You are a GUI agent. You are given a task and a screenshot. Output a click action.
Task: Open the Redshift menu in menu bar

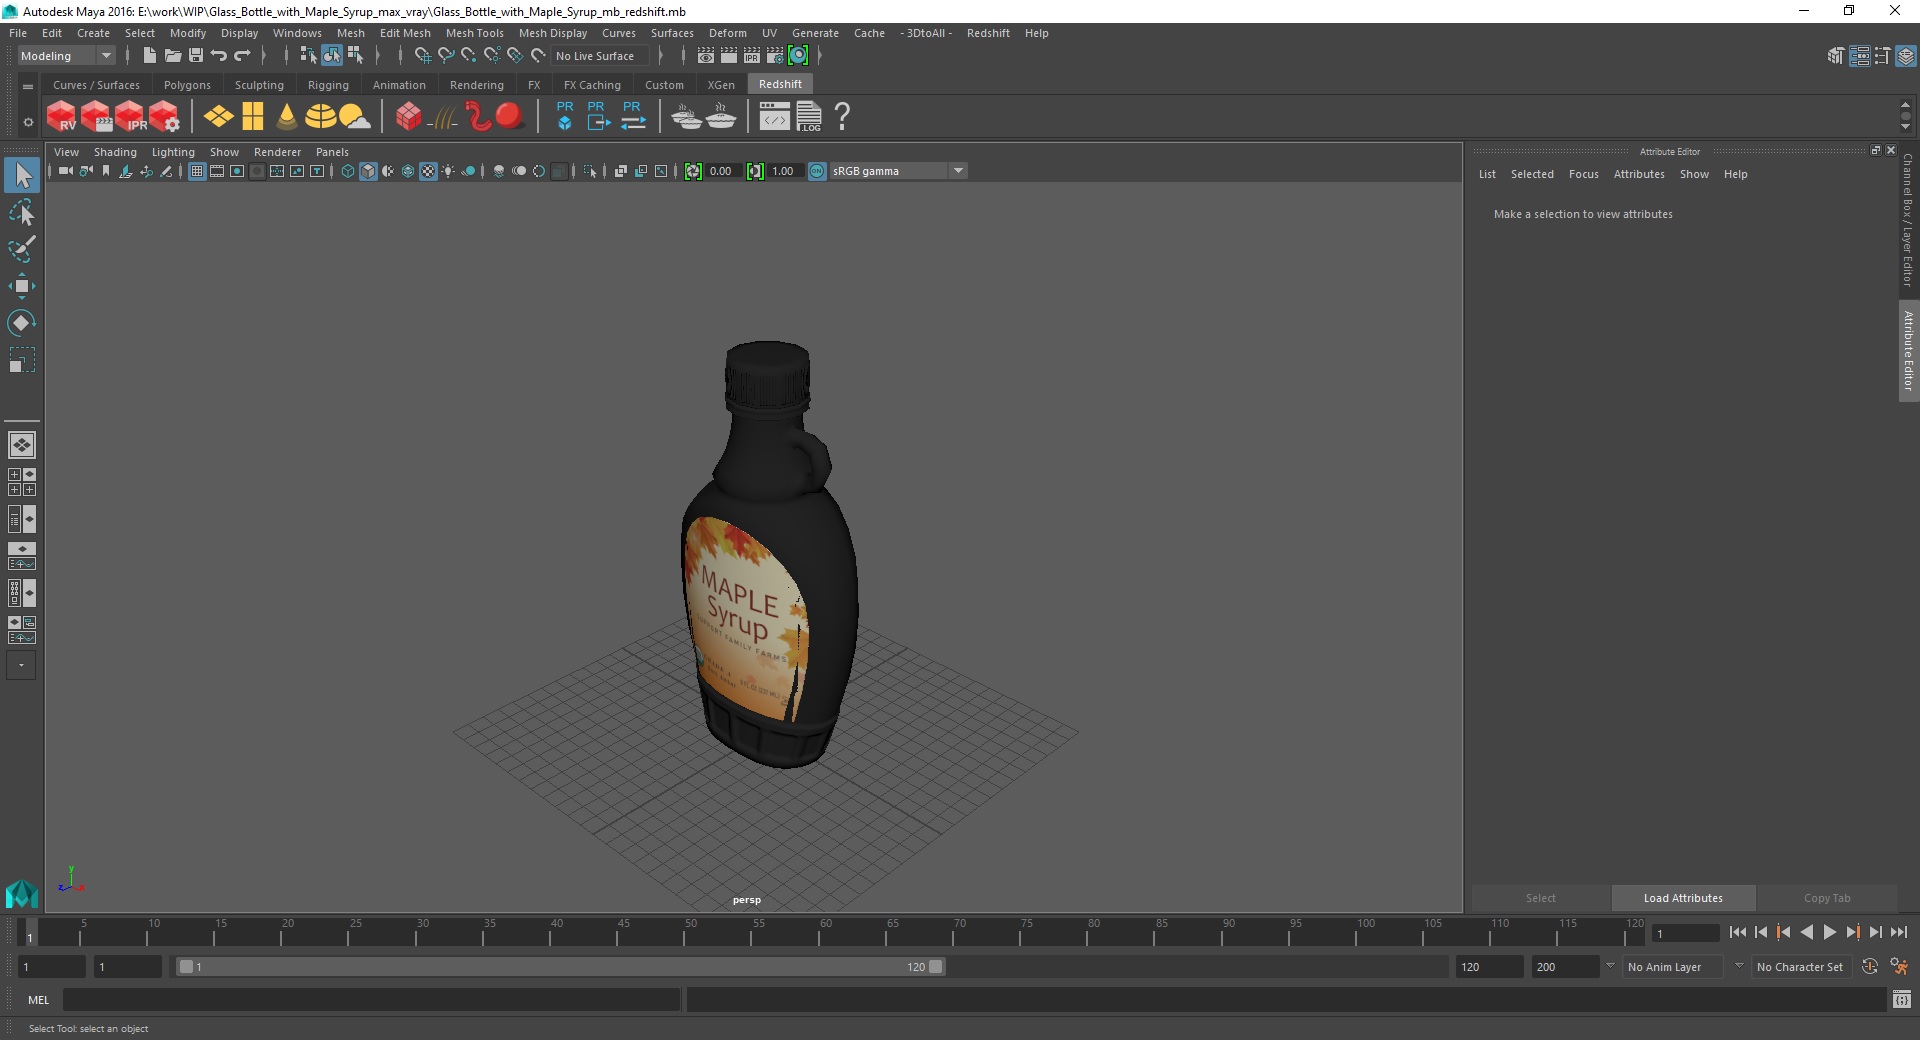[988, 33]
